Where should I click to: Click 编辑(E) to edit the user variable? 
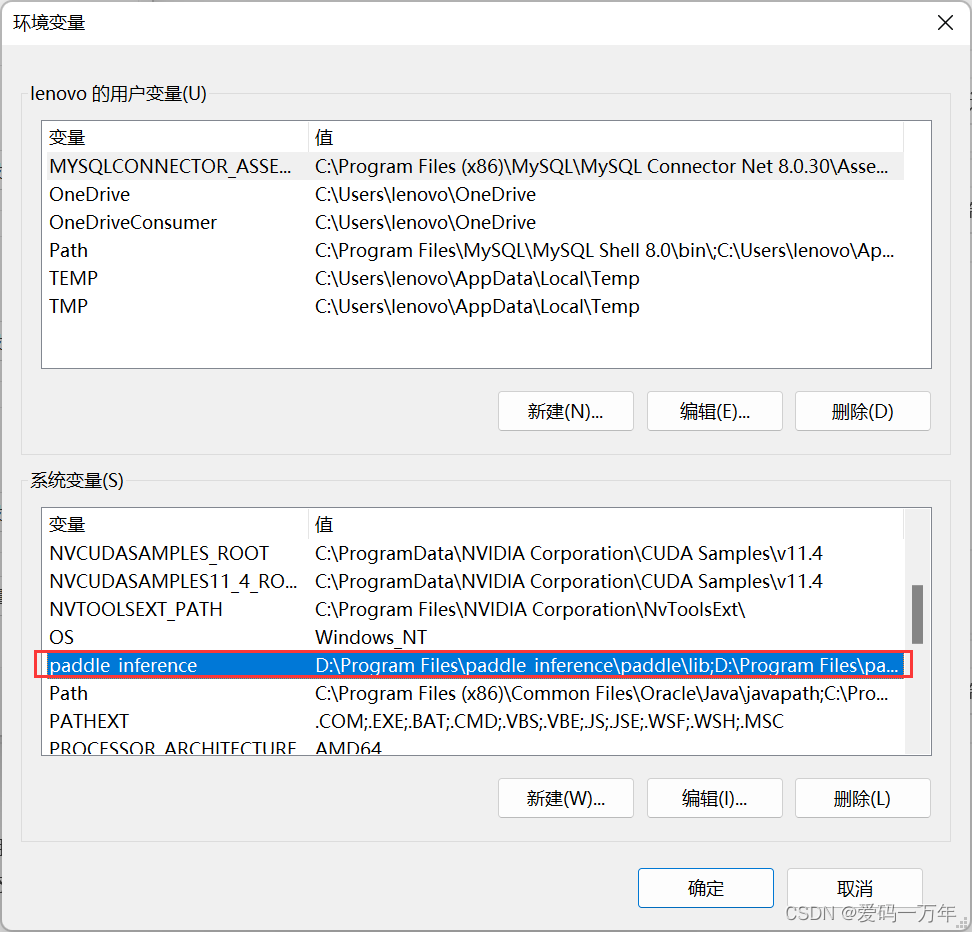click(714, 411)
